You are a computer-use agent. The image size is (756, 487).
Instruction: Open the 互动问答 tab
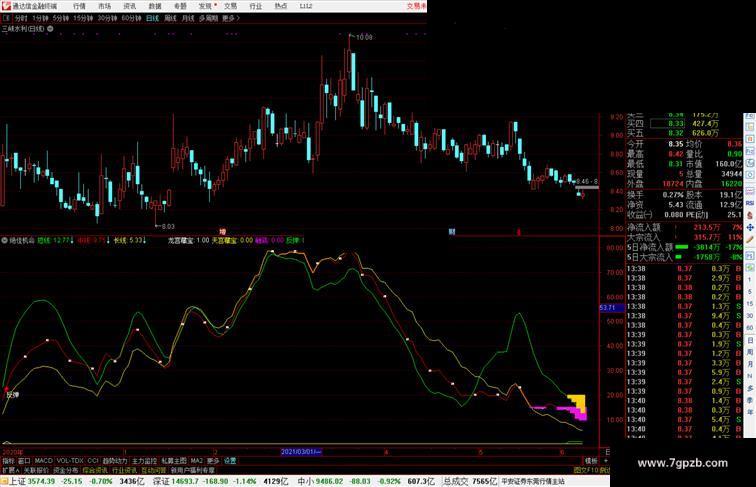click(x=154, y=470)
